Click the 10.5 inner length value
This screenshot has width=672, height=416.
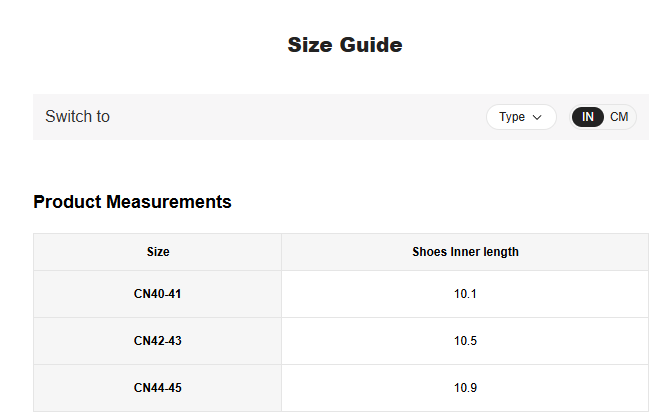tap(465, 341)
